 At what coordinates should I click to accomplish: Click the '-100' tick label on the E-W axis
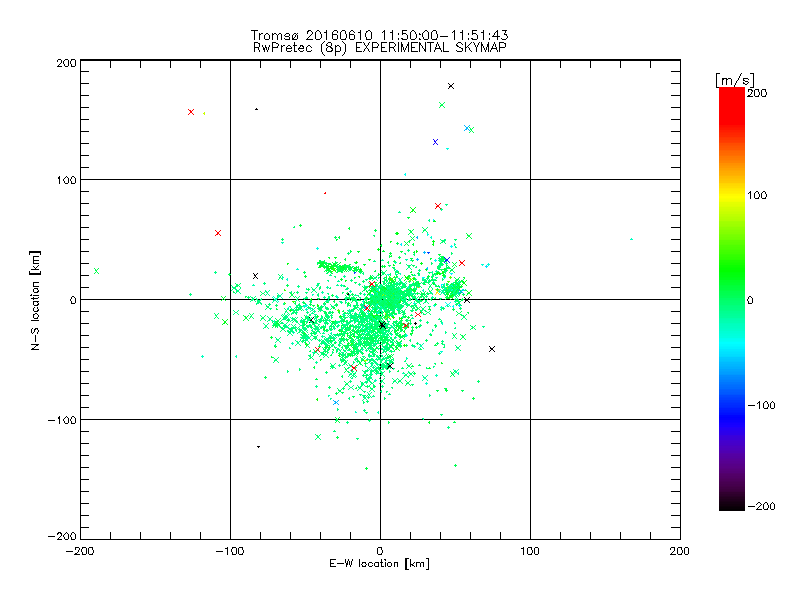230,551
